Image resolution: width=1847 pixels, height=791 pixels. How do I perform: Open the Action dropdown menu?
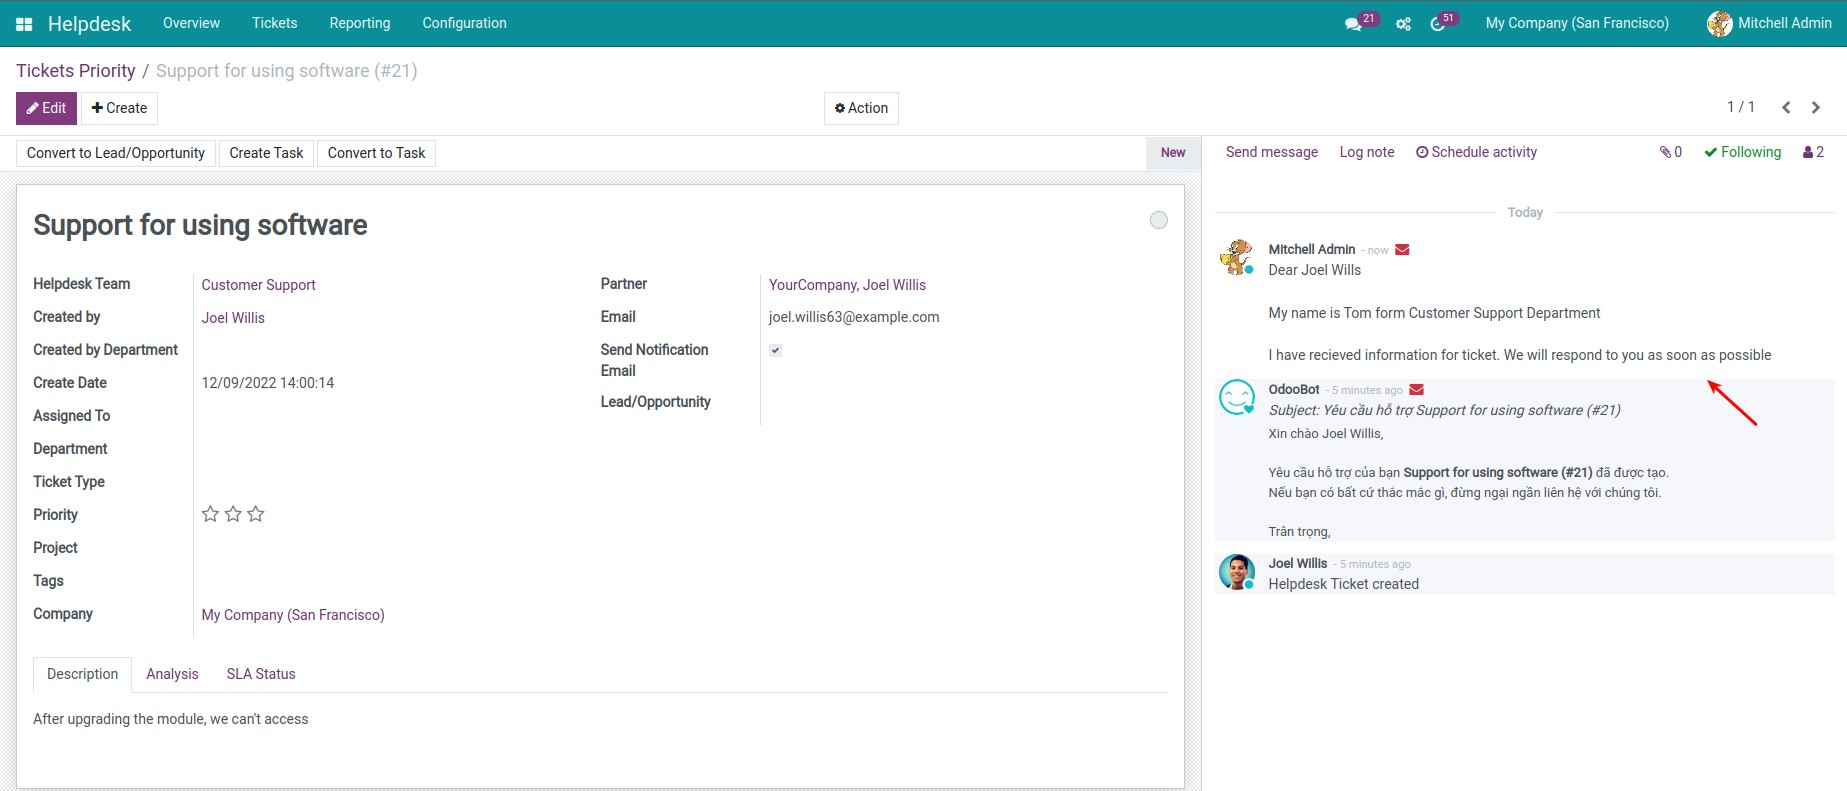pos(861,108)
